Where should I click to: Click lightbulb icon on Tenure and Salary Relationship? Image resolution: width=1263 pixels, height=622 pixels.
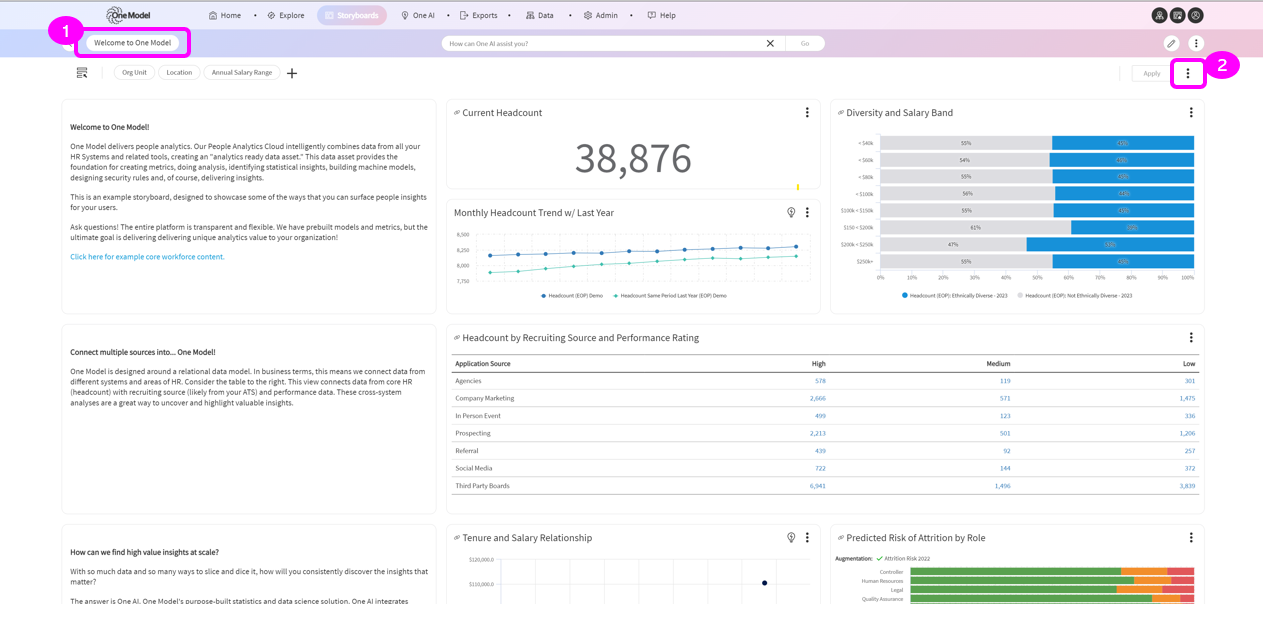click(791, 538)
